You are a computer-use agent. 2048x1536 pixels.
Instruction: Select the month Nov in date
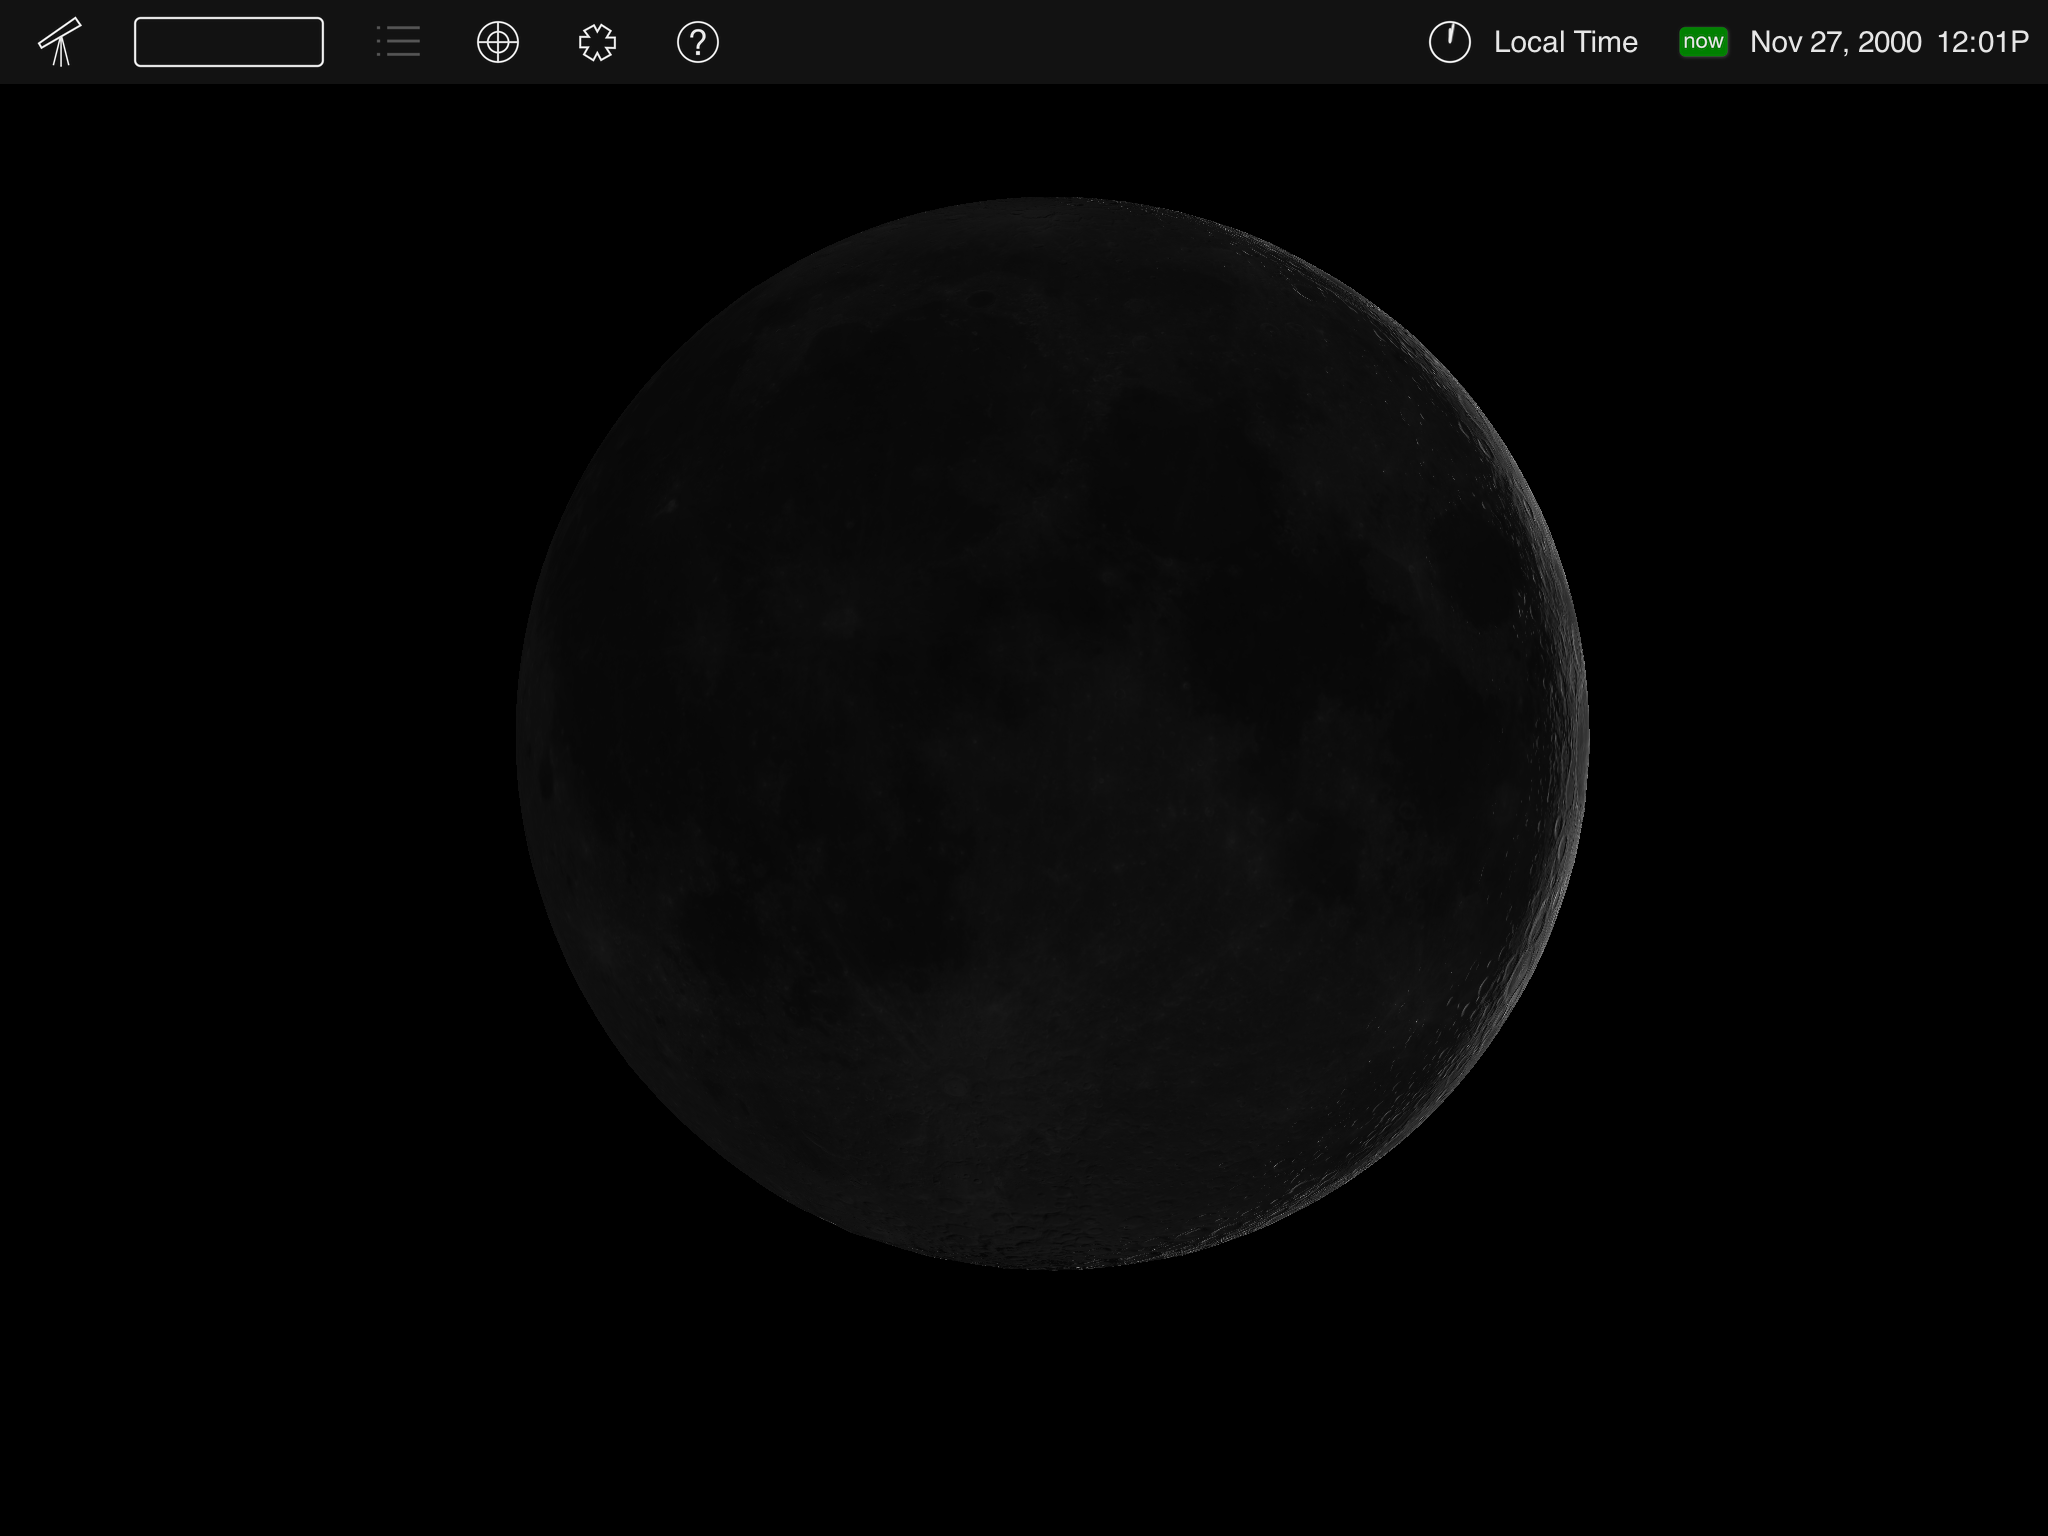[x=1776, y=42]
